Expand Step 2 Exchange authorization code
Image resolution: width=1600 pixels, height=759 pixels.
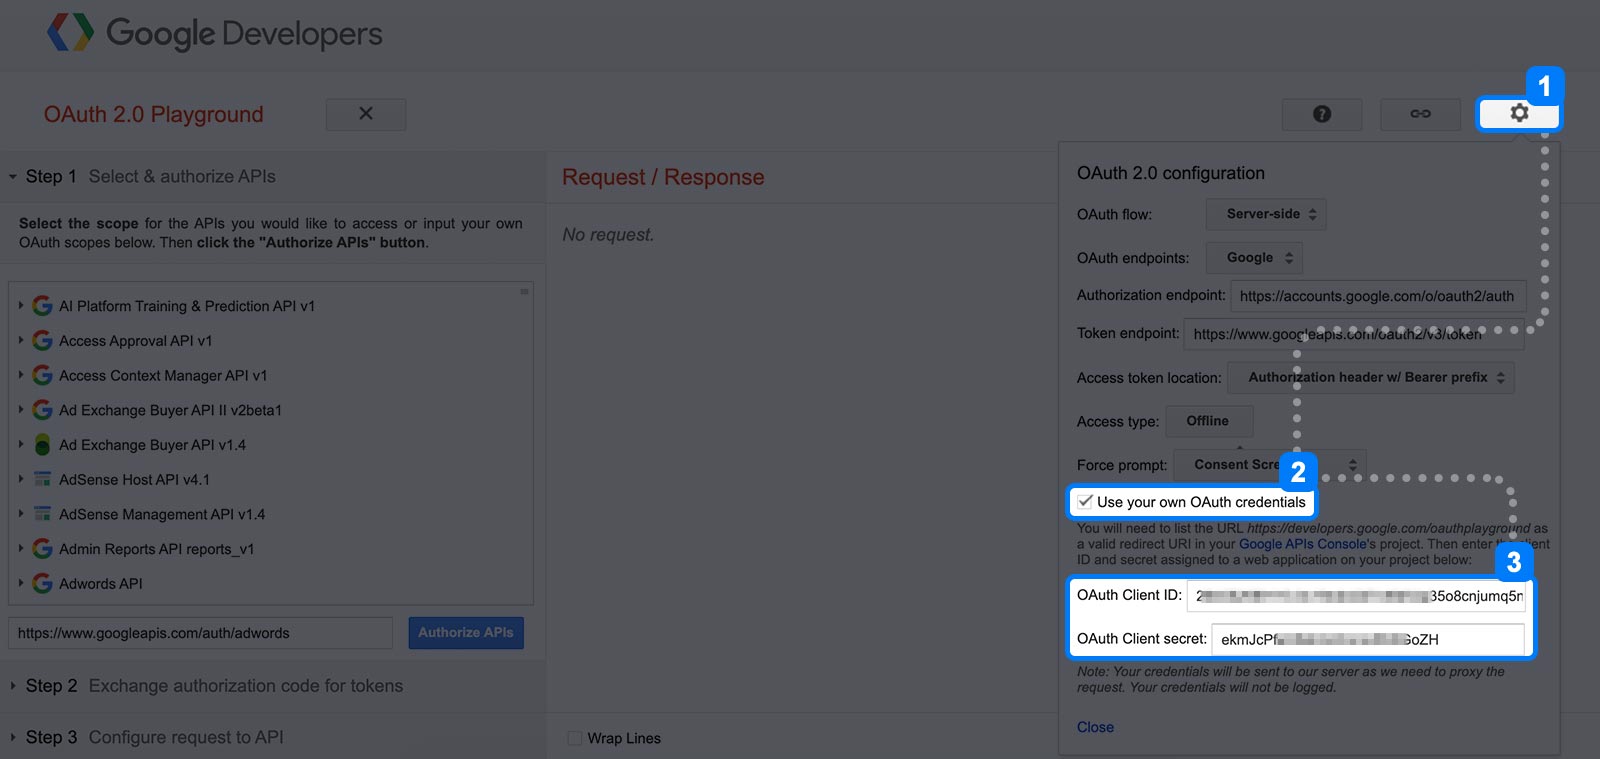13,686
